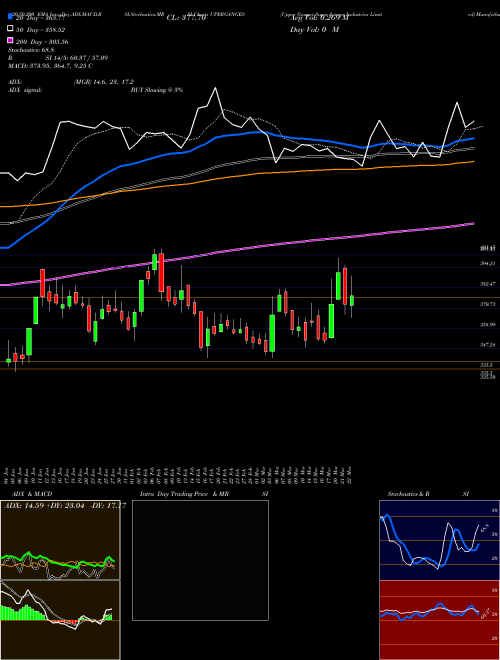Click the 358.99 price axis label
Image resolution: width=500 pixels, height=660 pixels.
488,325
